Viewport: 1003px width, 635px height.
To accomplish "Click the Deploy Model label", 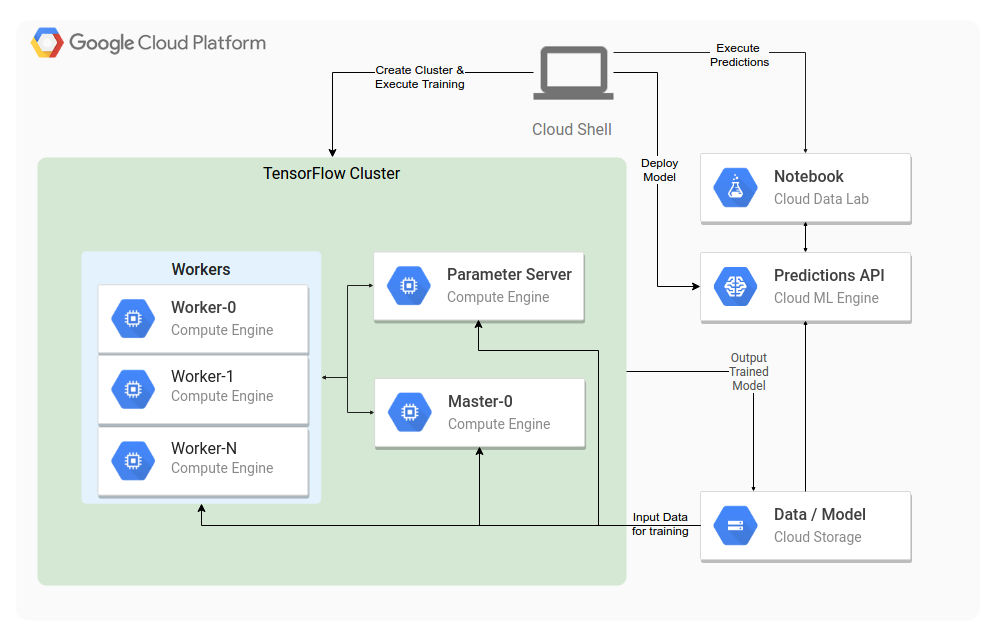I will coord(659,170).
